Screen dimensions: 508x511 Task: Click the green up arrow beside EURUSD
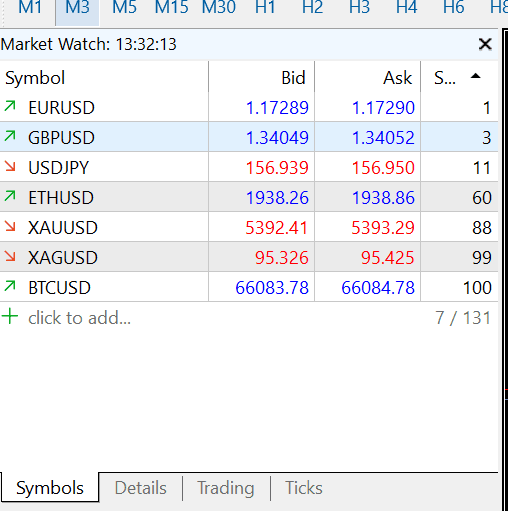tap(10, 106)
